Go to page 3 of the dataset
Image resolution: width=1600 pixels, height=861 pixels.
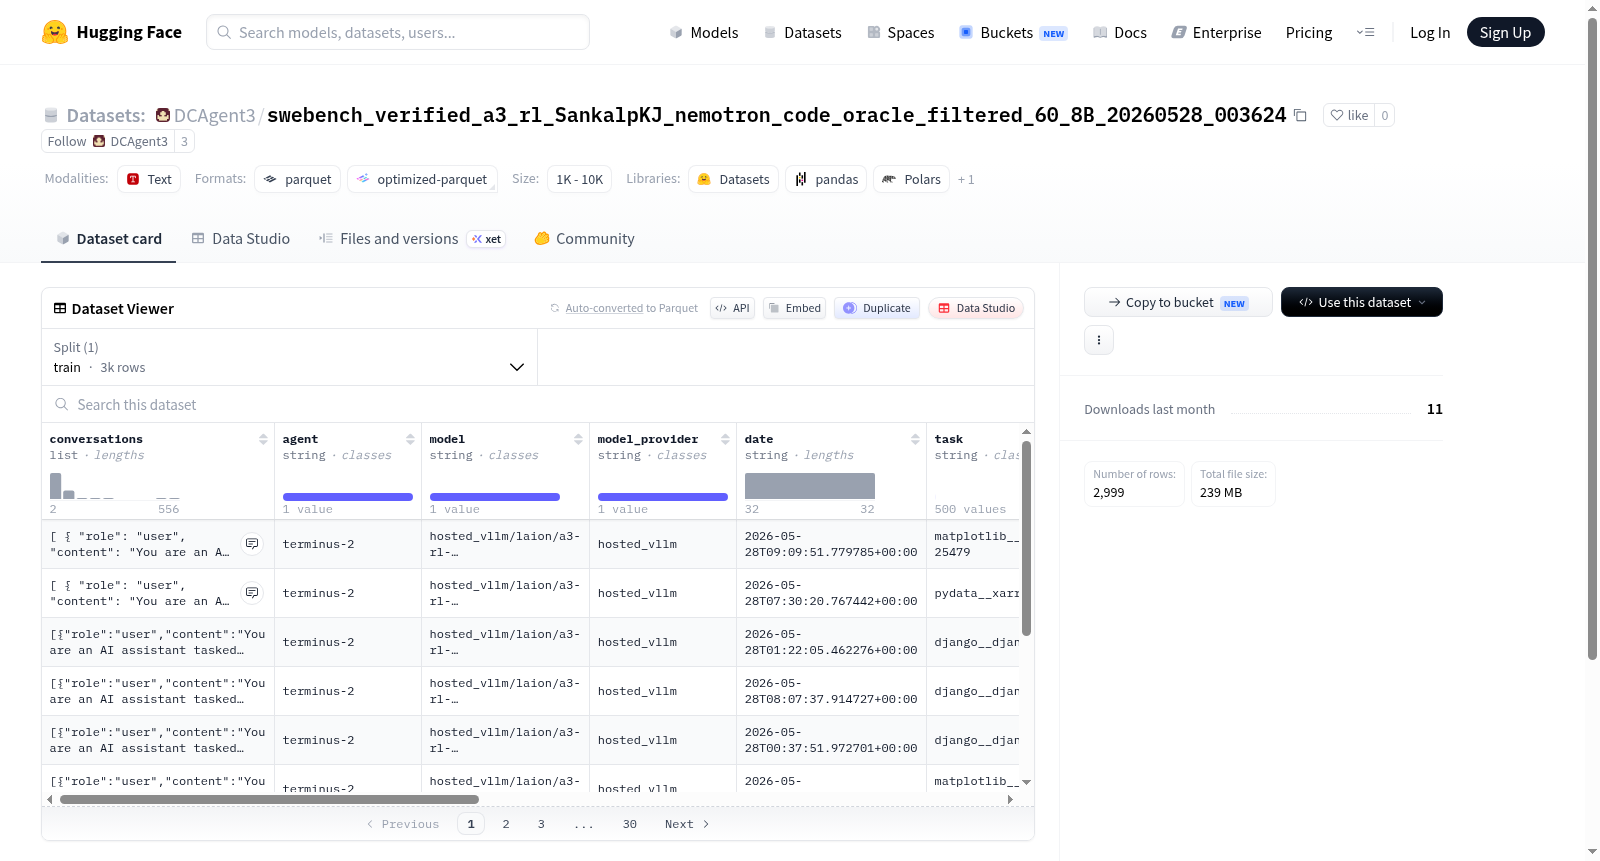[541, 824]
